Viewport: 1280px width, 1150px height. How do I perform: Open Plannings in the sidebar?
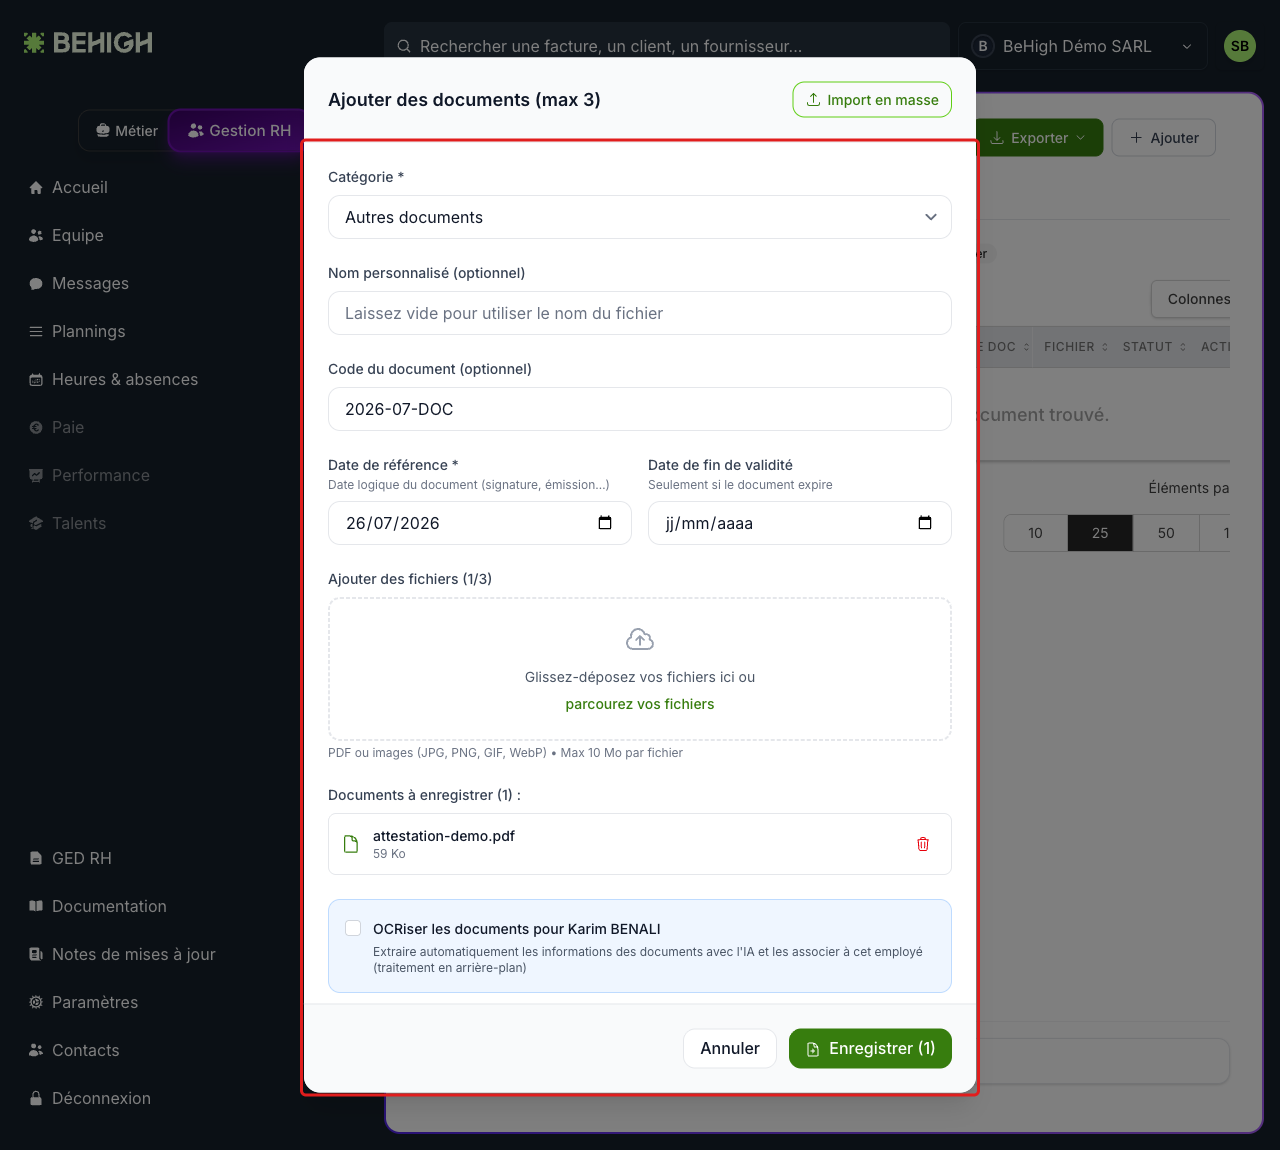77,331
